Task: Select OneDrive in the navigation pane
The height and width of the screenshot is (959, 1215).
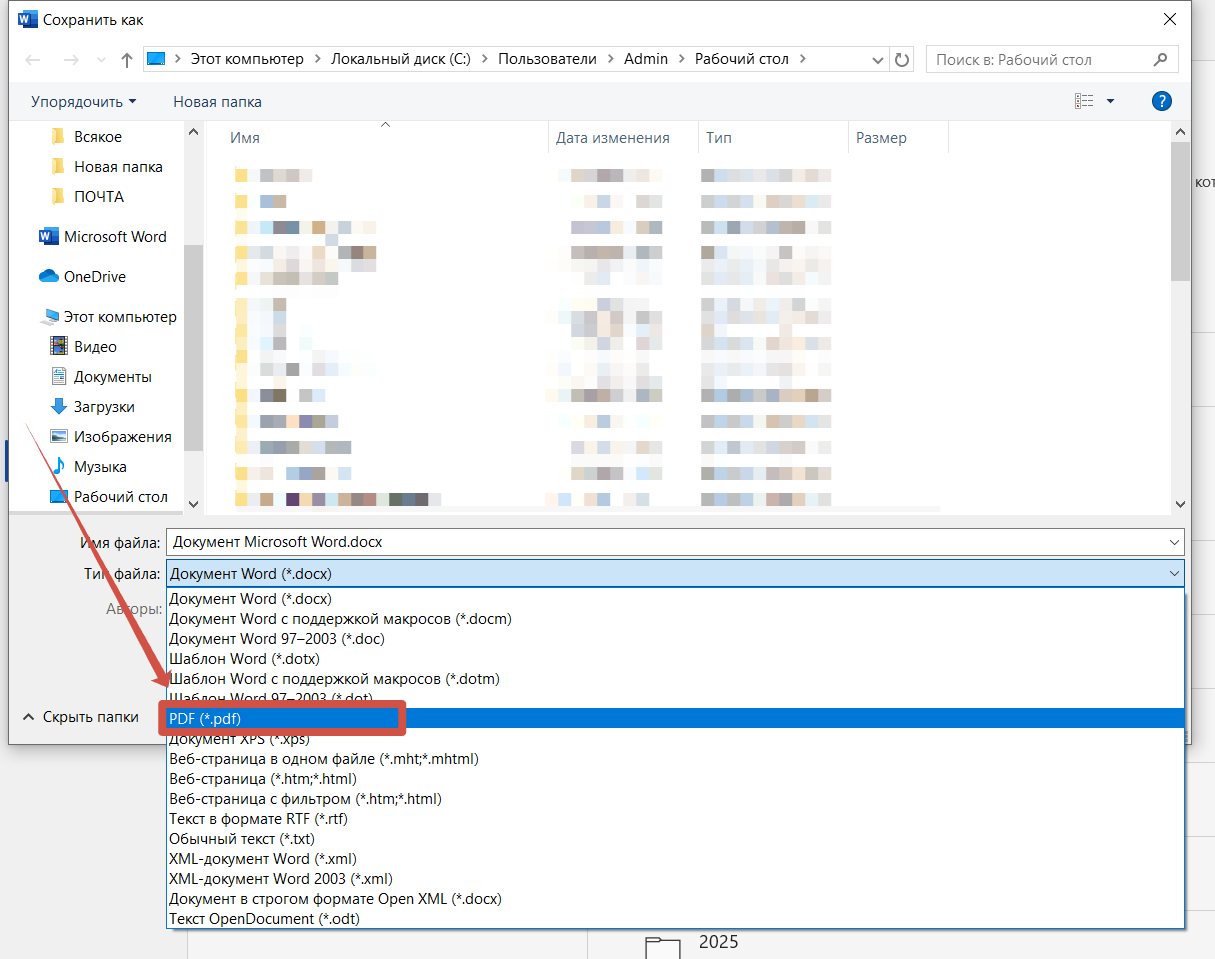Action: pyautogui.click(x=94, y=277)
